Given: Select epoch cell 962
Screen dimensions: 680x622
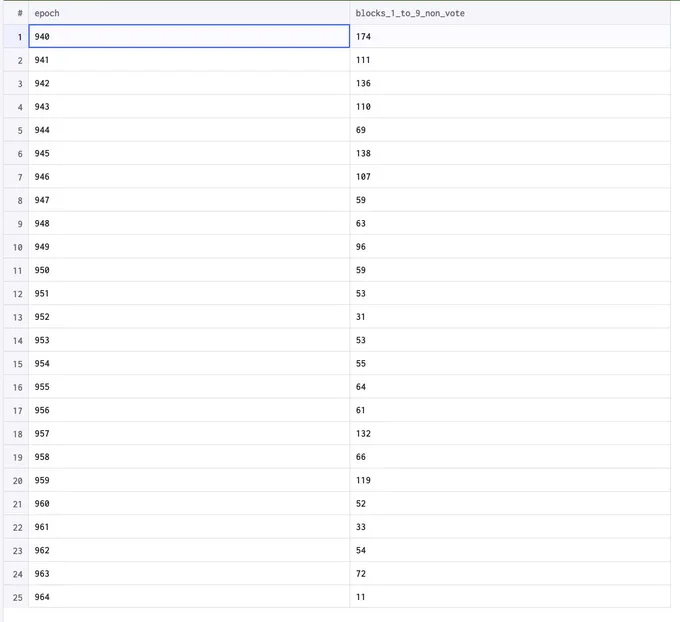Looking at the screenshot, I should click(x=189, y=550).
